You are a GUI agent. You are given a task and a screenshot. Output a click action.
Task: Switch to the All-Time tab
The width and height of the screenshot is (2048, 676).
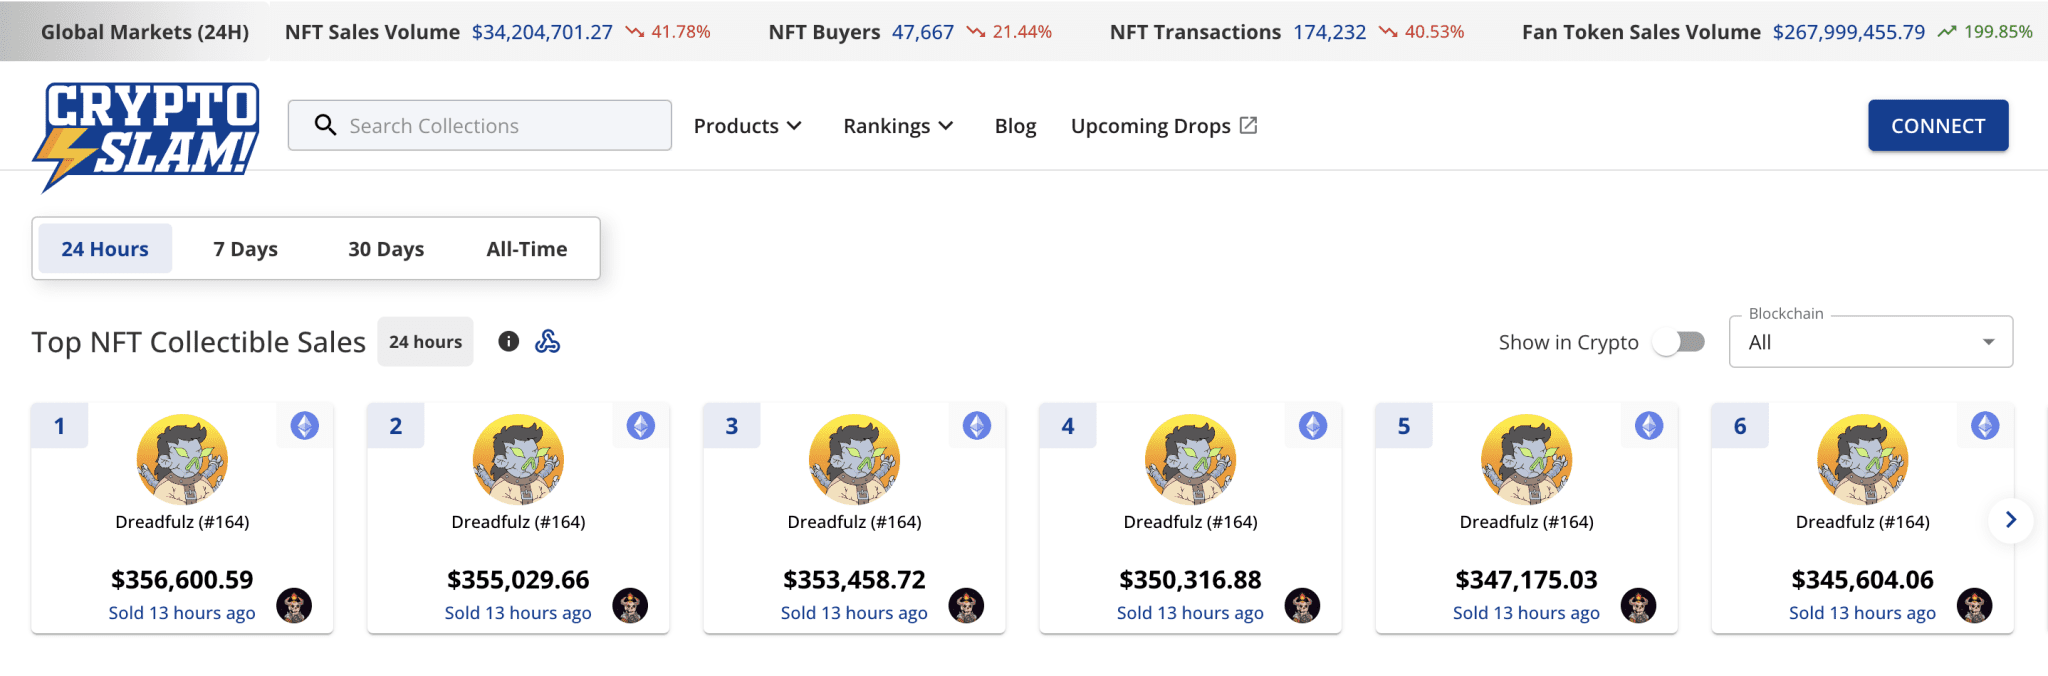coord(527,249)
